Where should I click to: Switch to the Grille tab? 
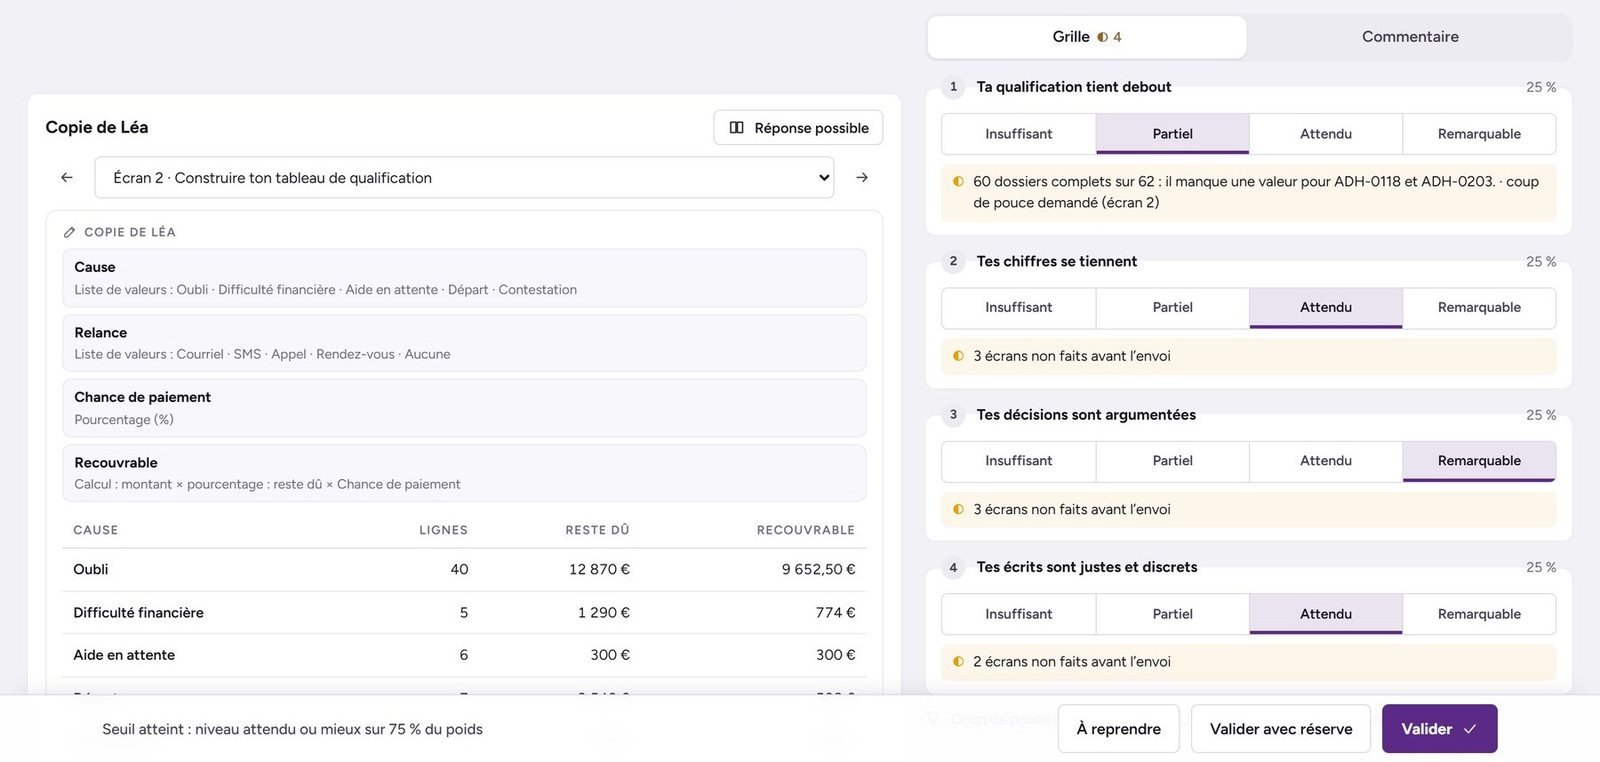1087,37
